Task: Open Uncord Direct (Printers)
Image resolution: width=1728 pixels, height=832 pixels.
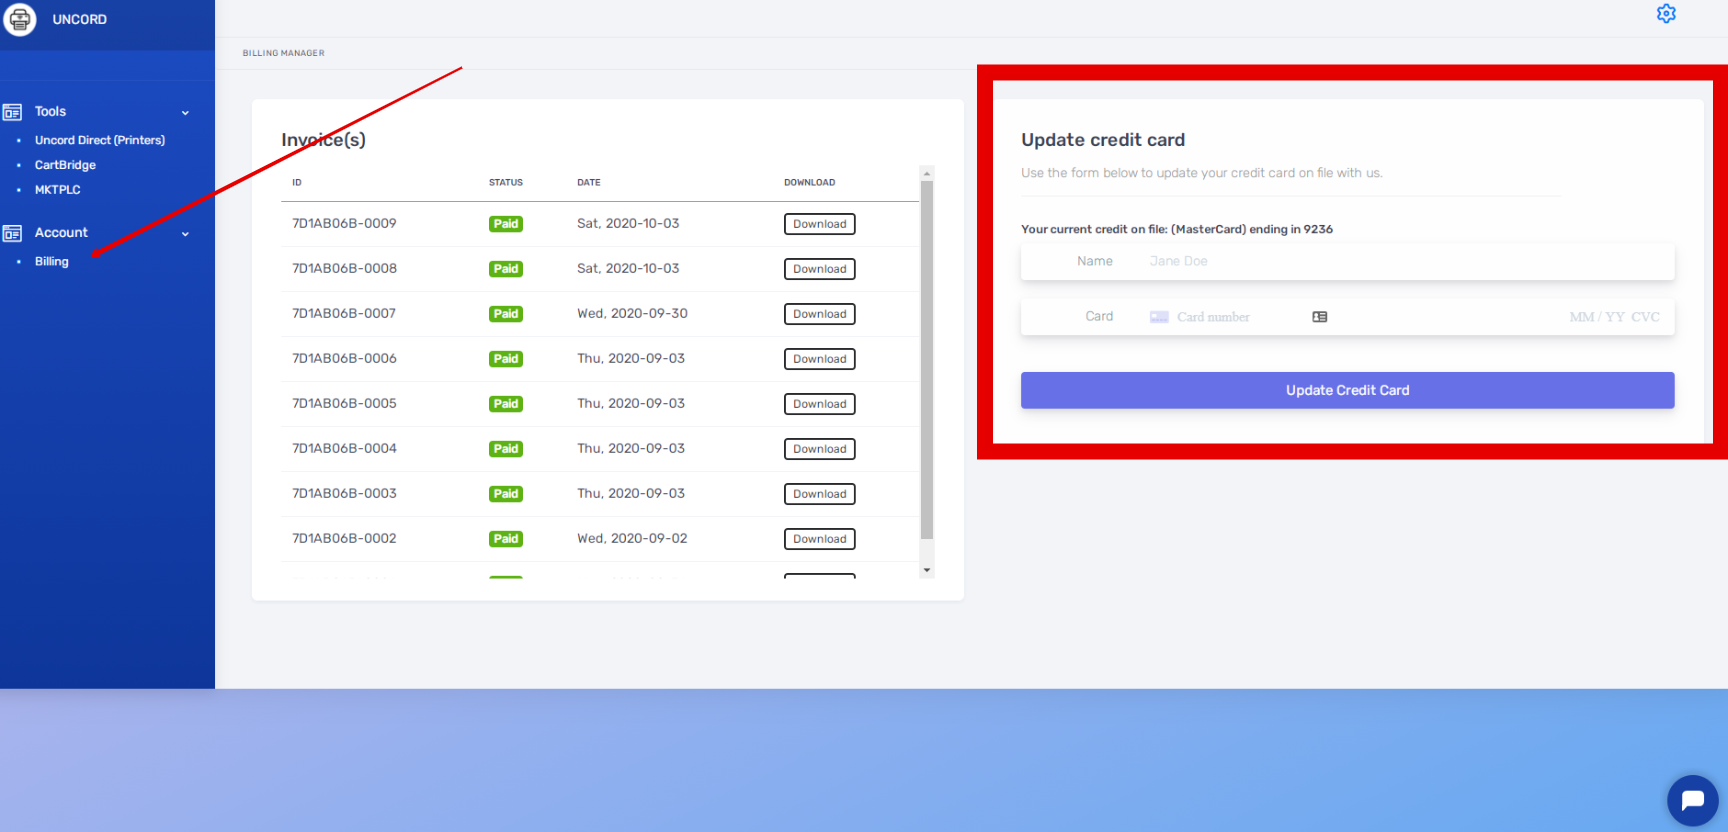Action: click(100, 140)
